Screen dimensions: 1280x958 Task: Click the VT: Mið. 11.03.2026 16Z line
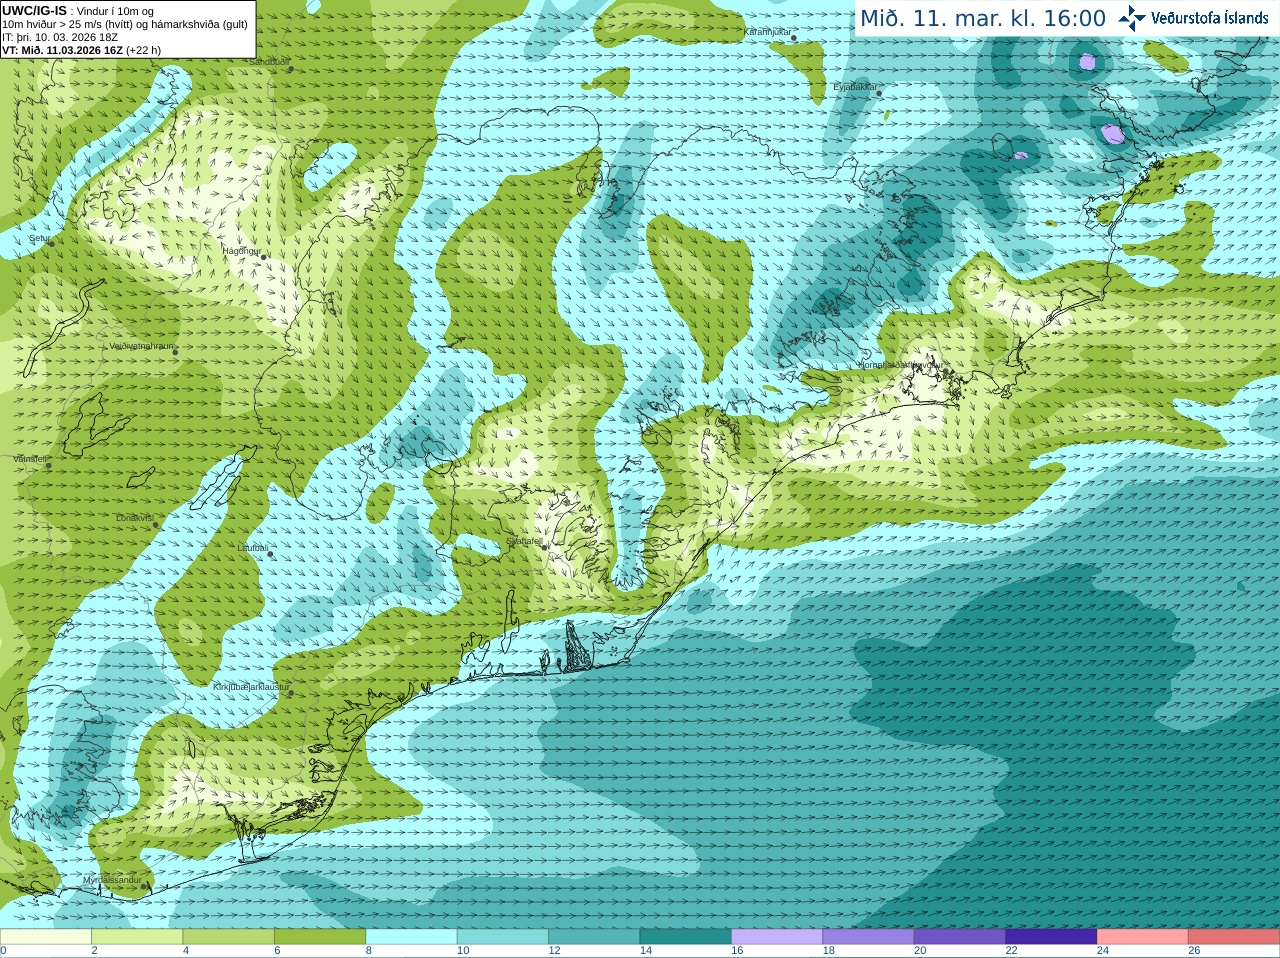(x=81, y=50)
